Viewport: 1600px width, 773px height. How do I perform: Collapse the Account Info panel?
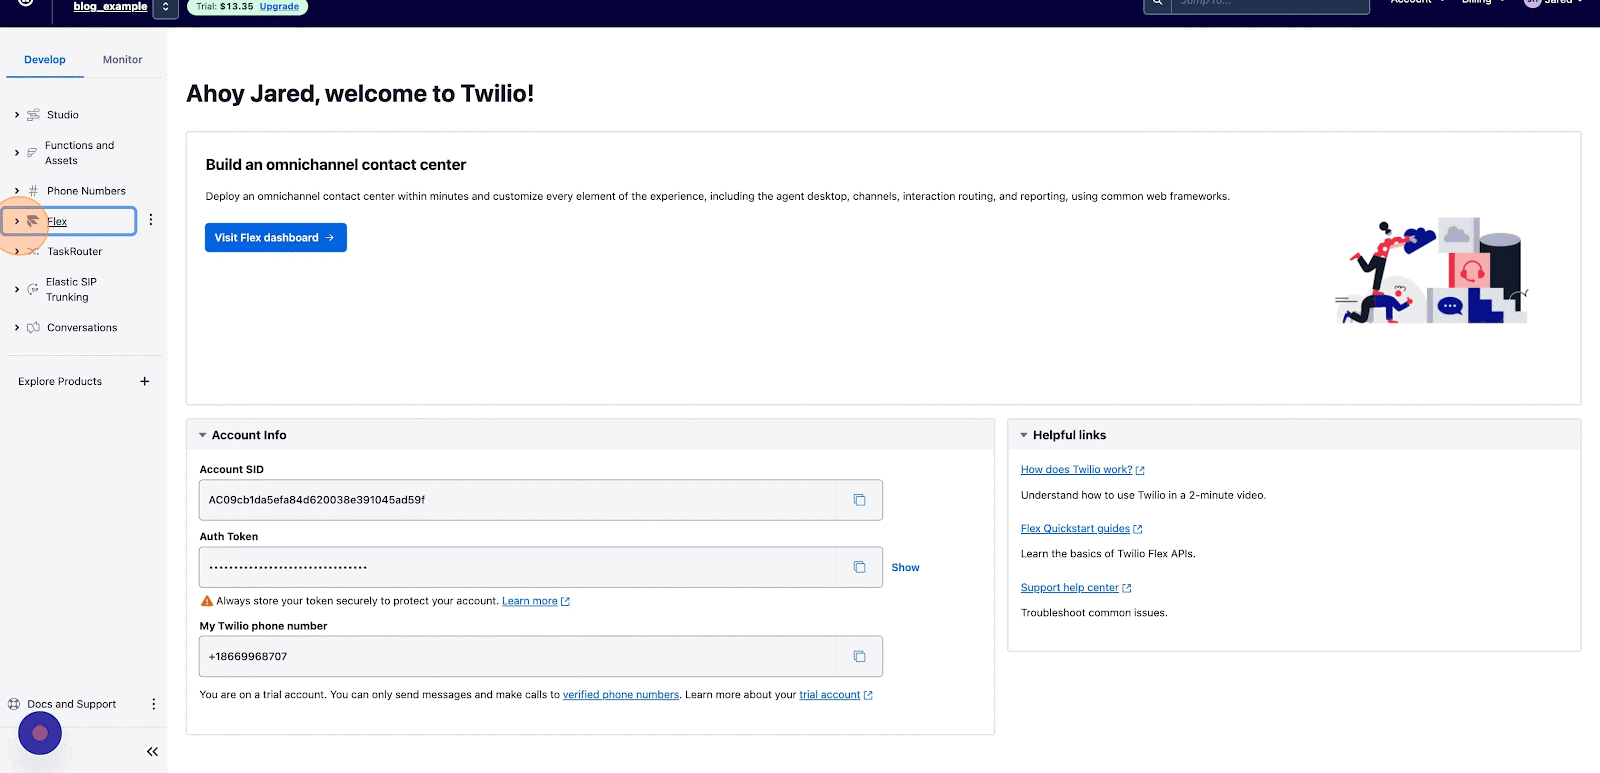(203, 435)
